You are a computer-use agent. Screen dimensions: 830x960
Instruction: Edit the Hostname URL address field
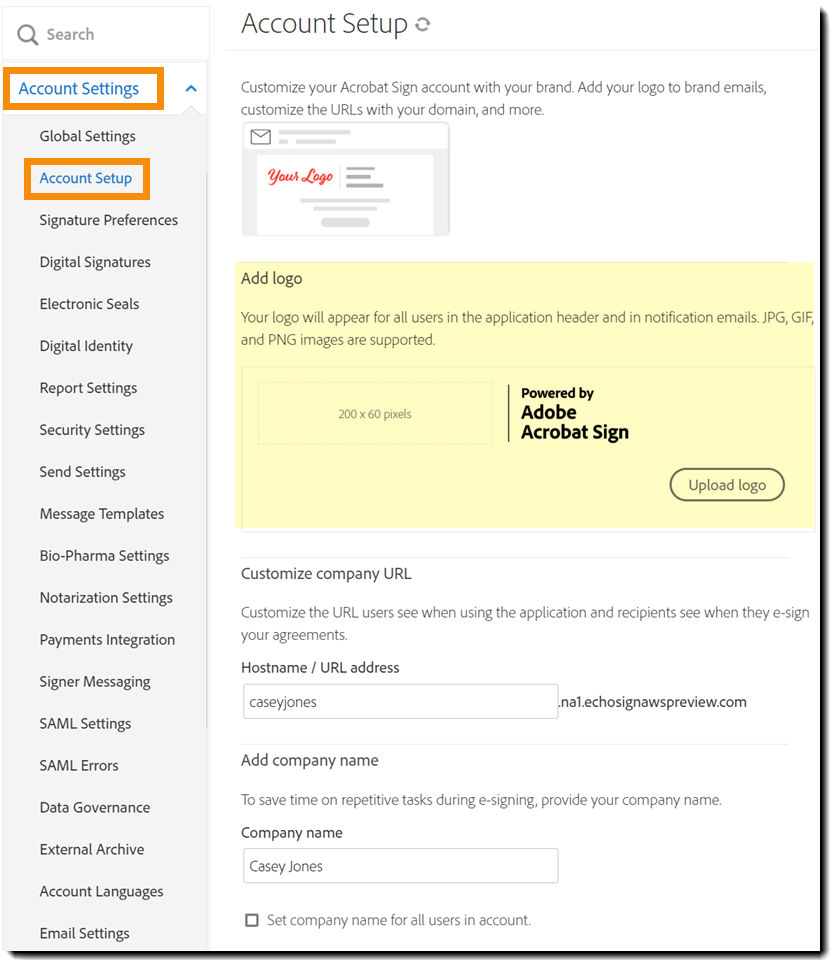pos(400,702)
